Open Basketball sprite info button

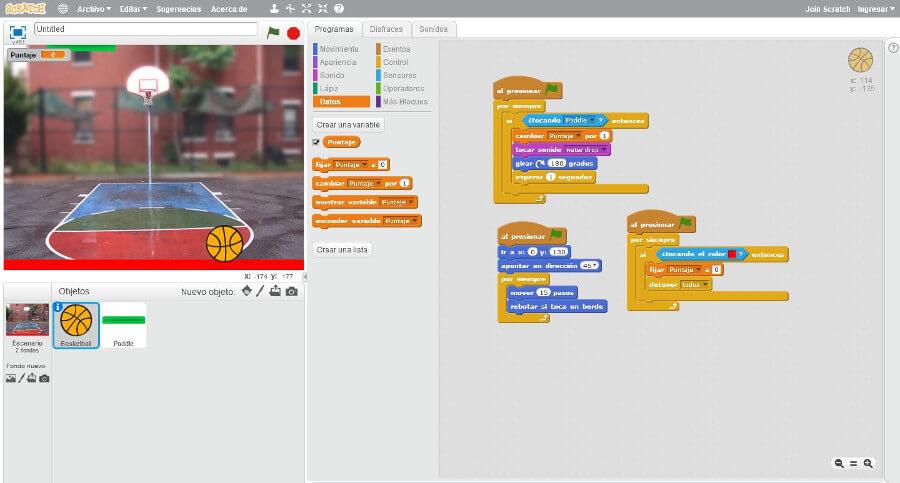(58, 307)
